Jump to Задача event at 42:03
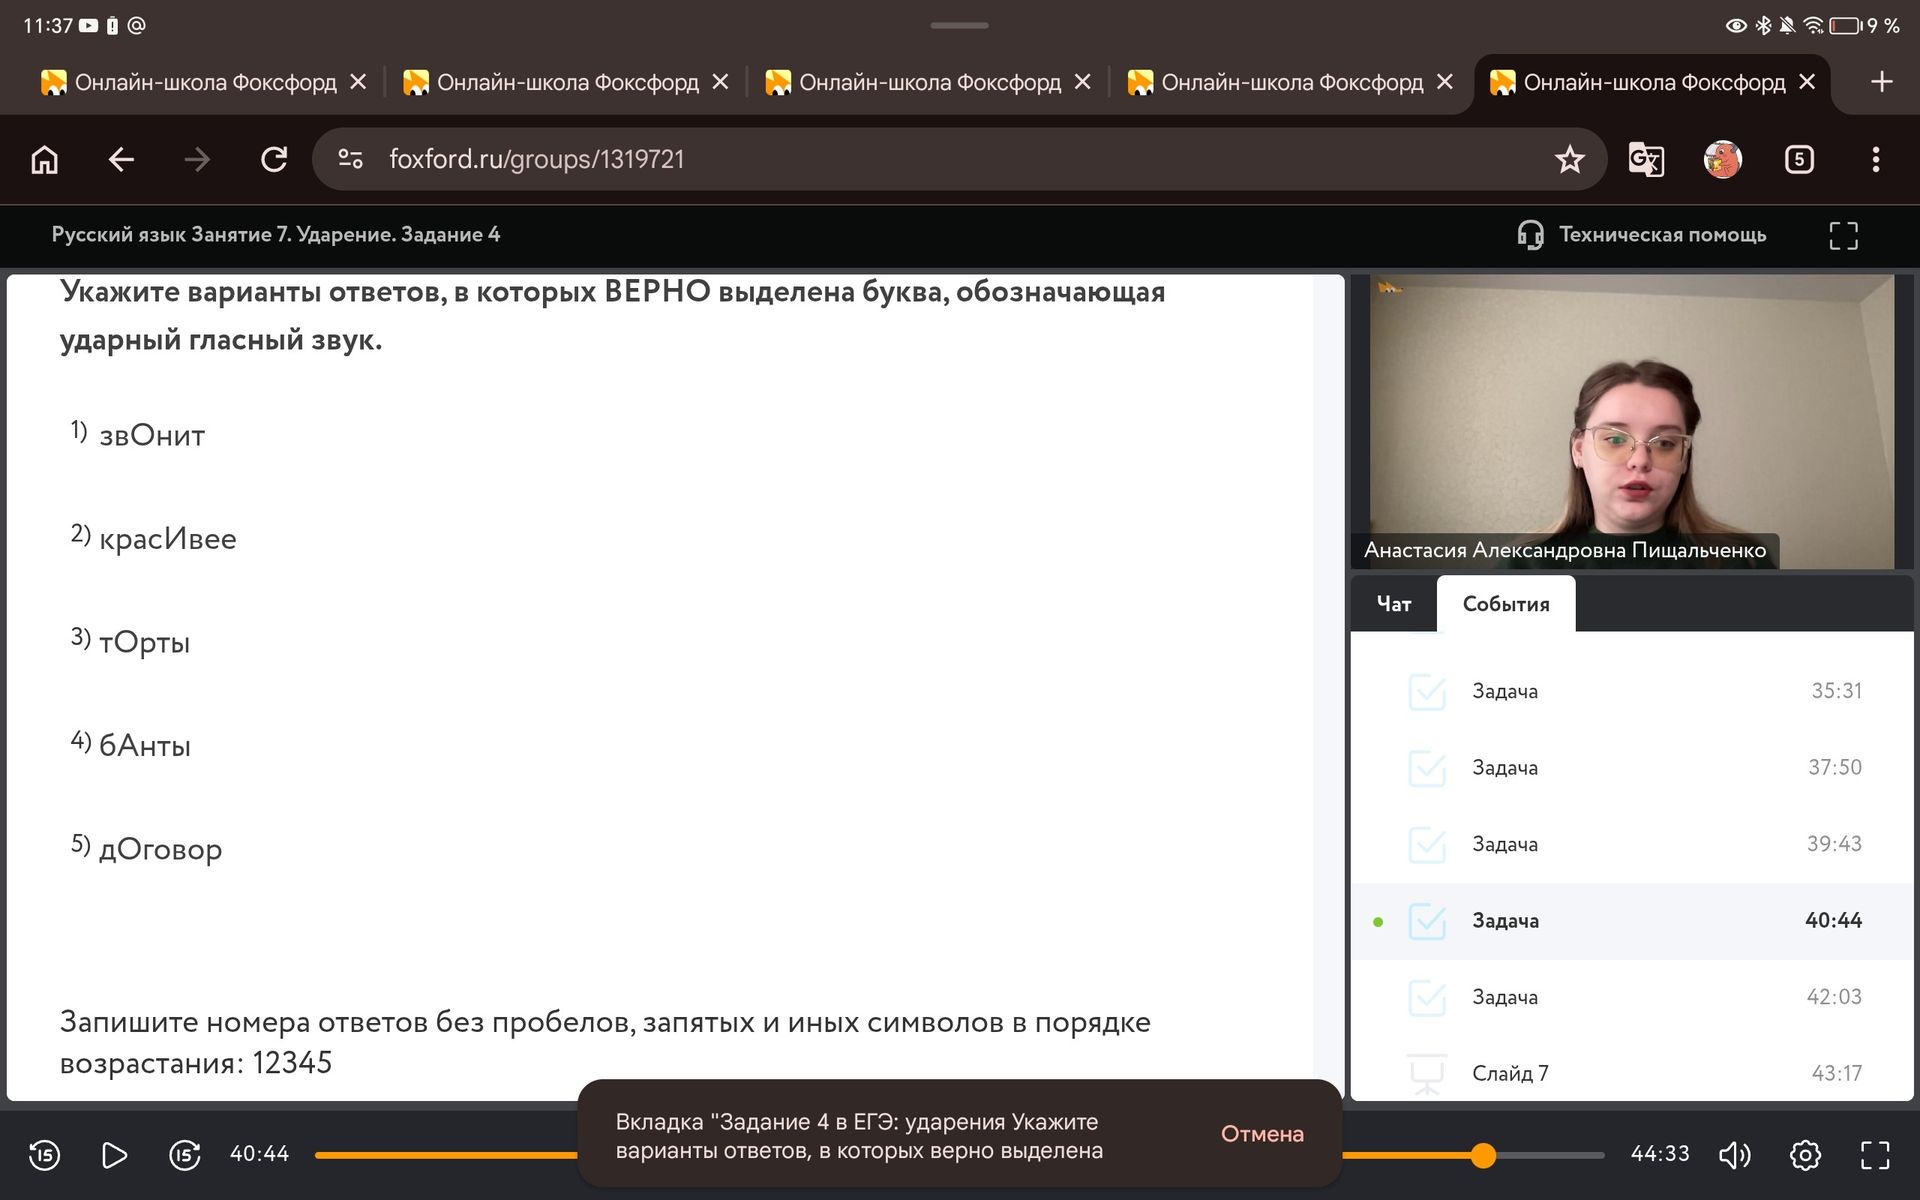Viewport: 1920px width, 1200px height. (1632, 997)
